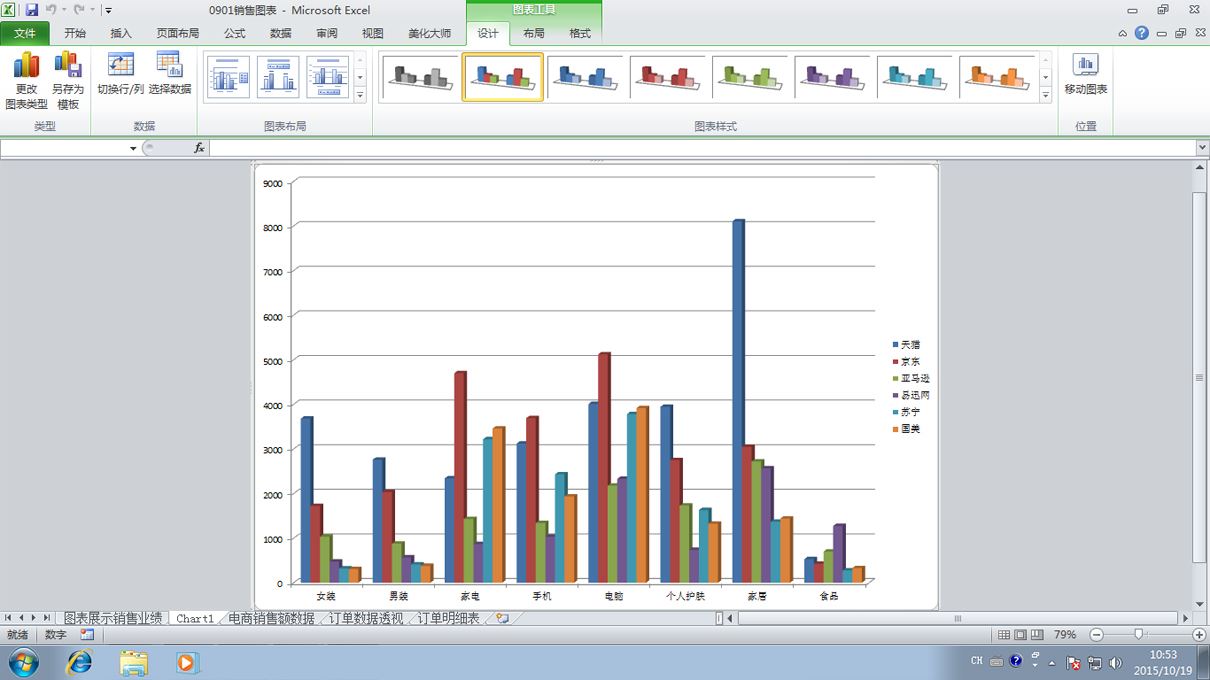
Task: Click the macro record icon in status bar
Action: pyautogui.click(x=87, y=634)
